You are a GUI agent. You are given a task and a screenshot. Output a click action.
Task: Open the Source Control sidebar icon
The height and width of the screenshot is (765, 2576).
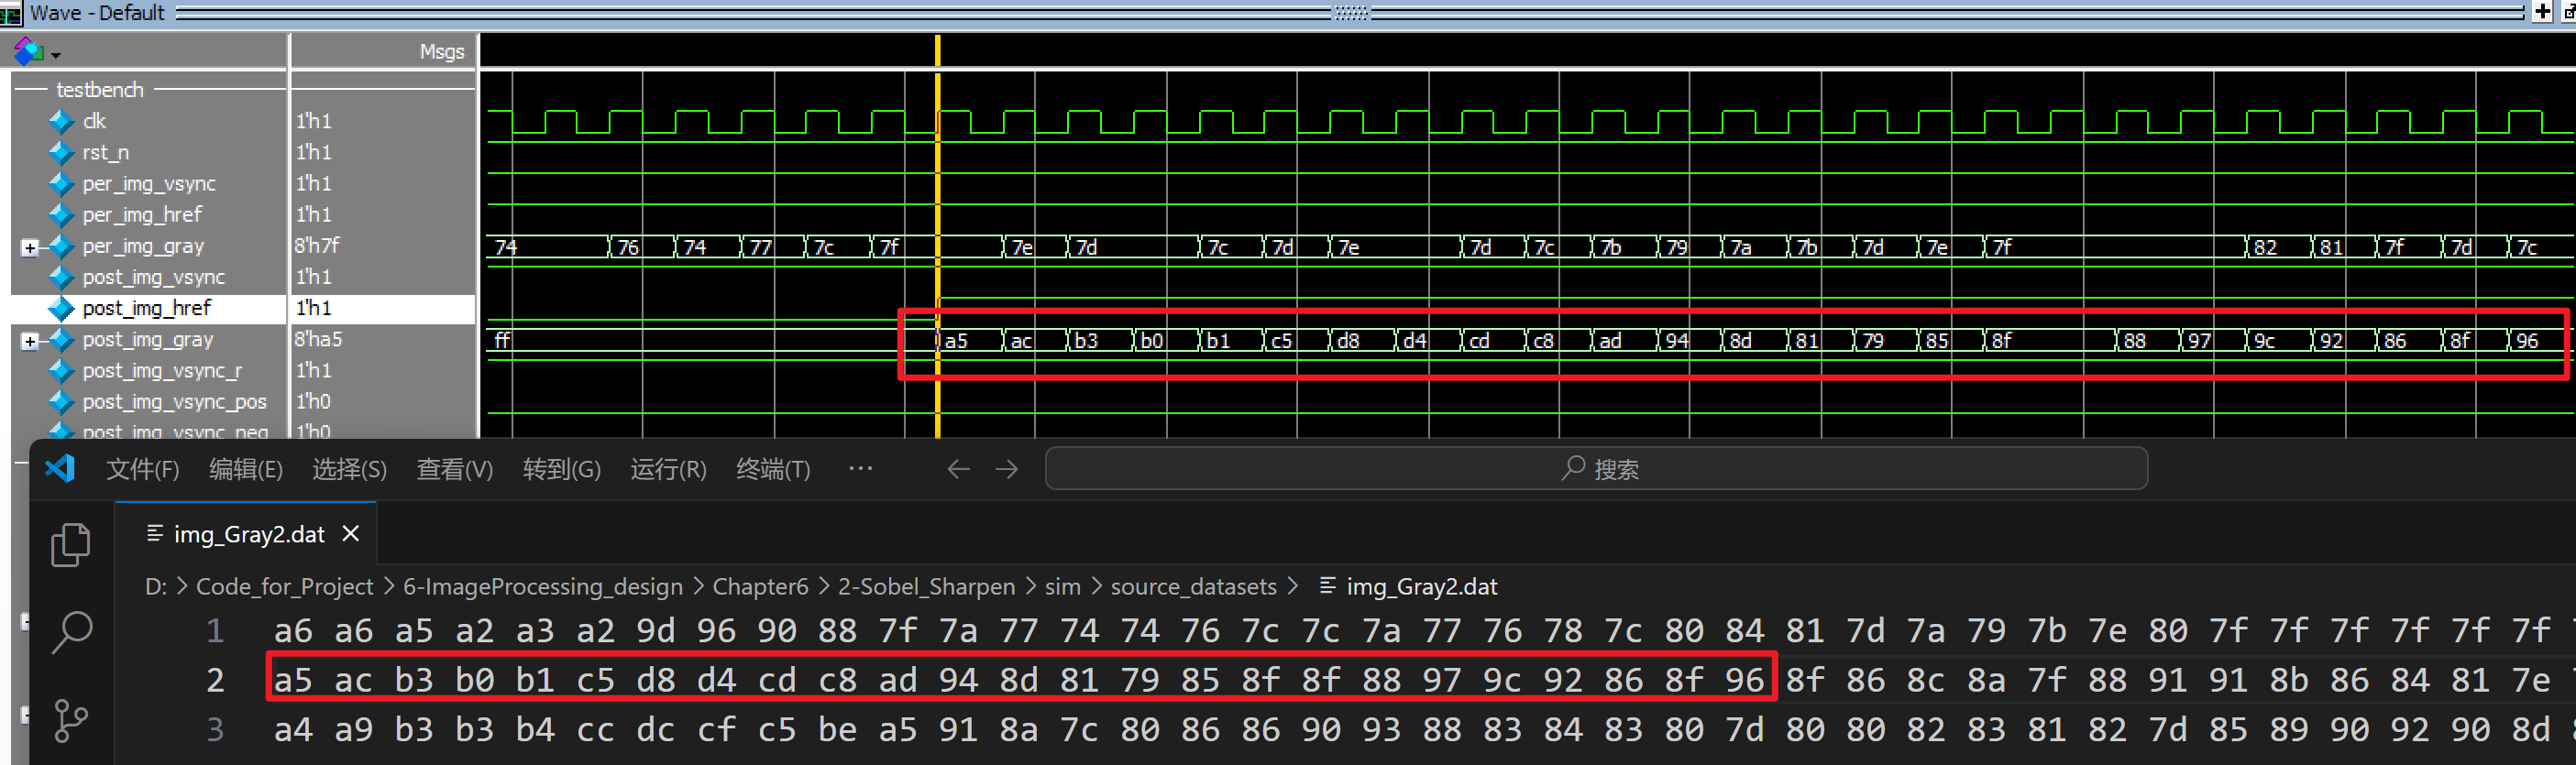[x=70, y=720]
